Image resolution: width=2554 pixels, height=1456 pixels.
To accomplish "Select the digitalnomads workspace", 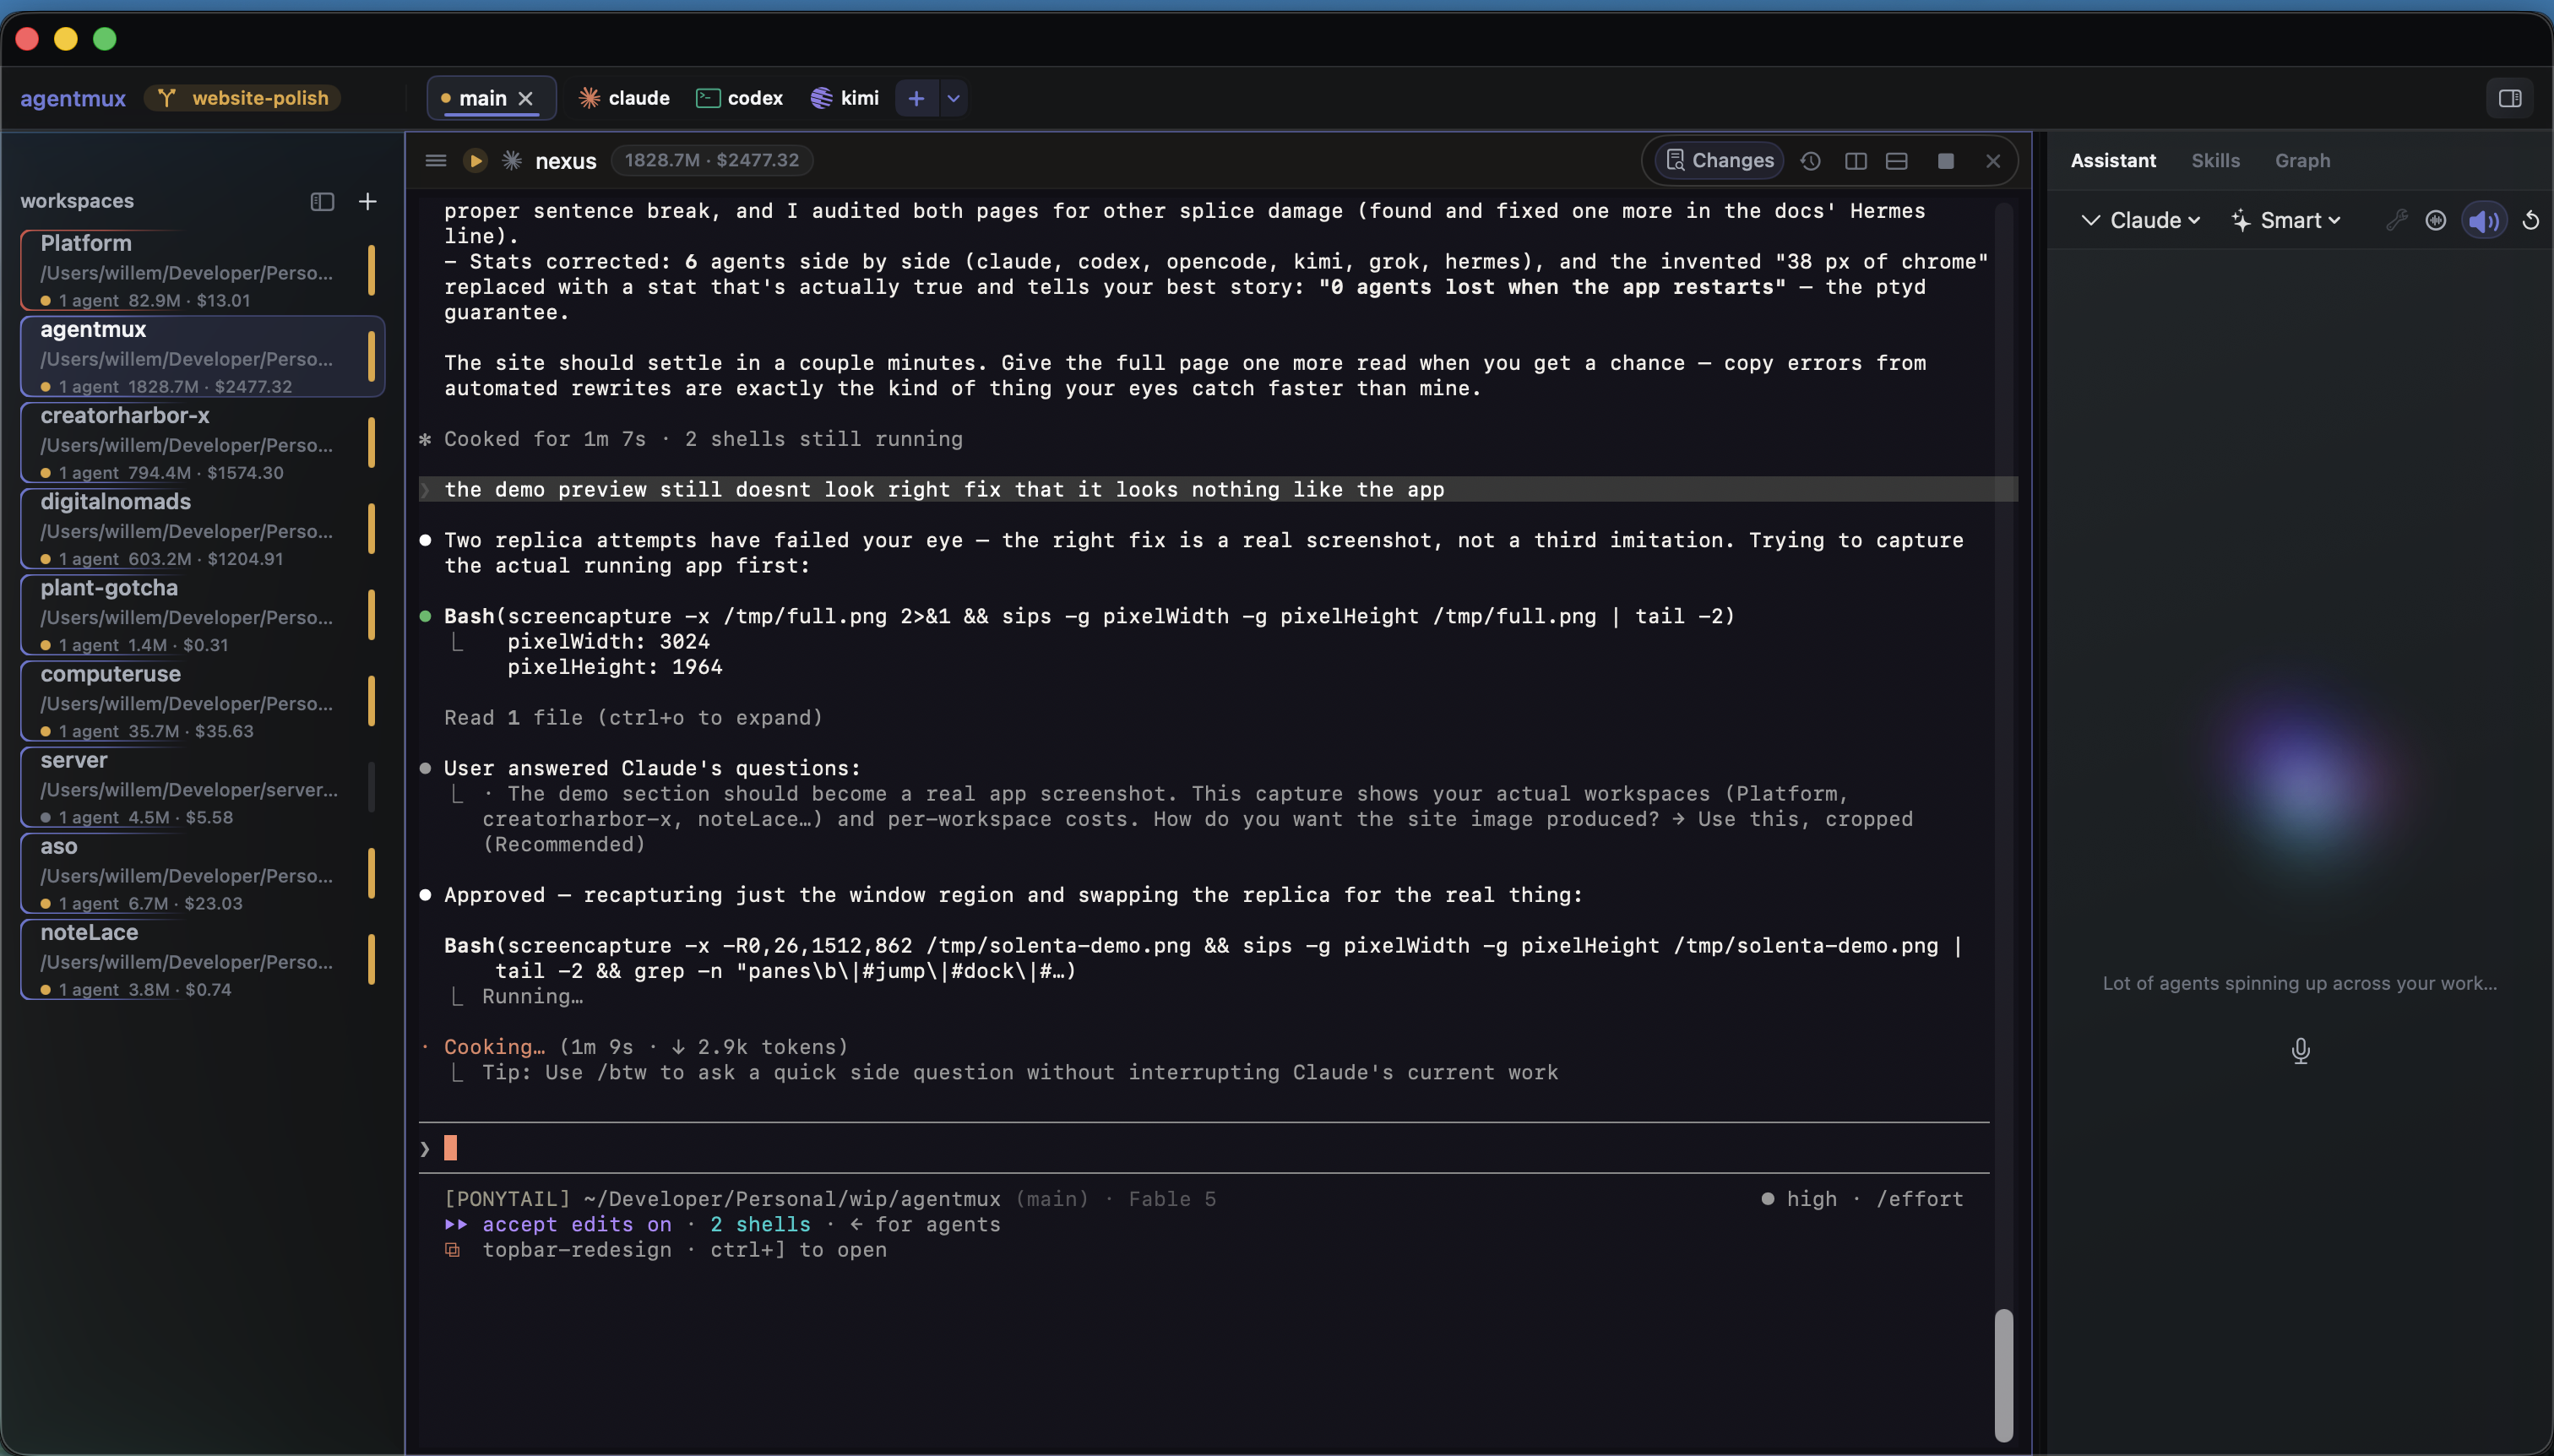I will pos(201,528).
